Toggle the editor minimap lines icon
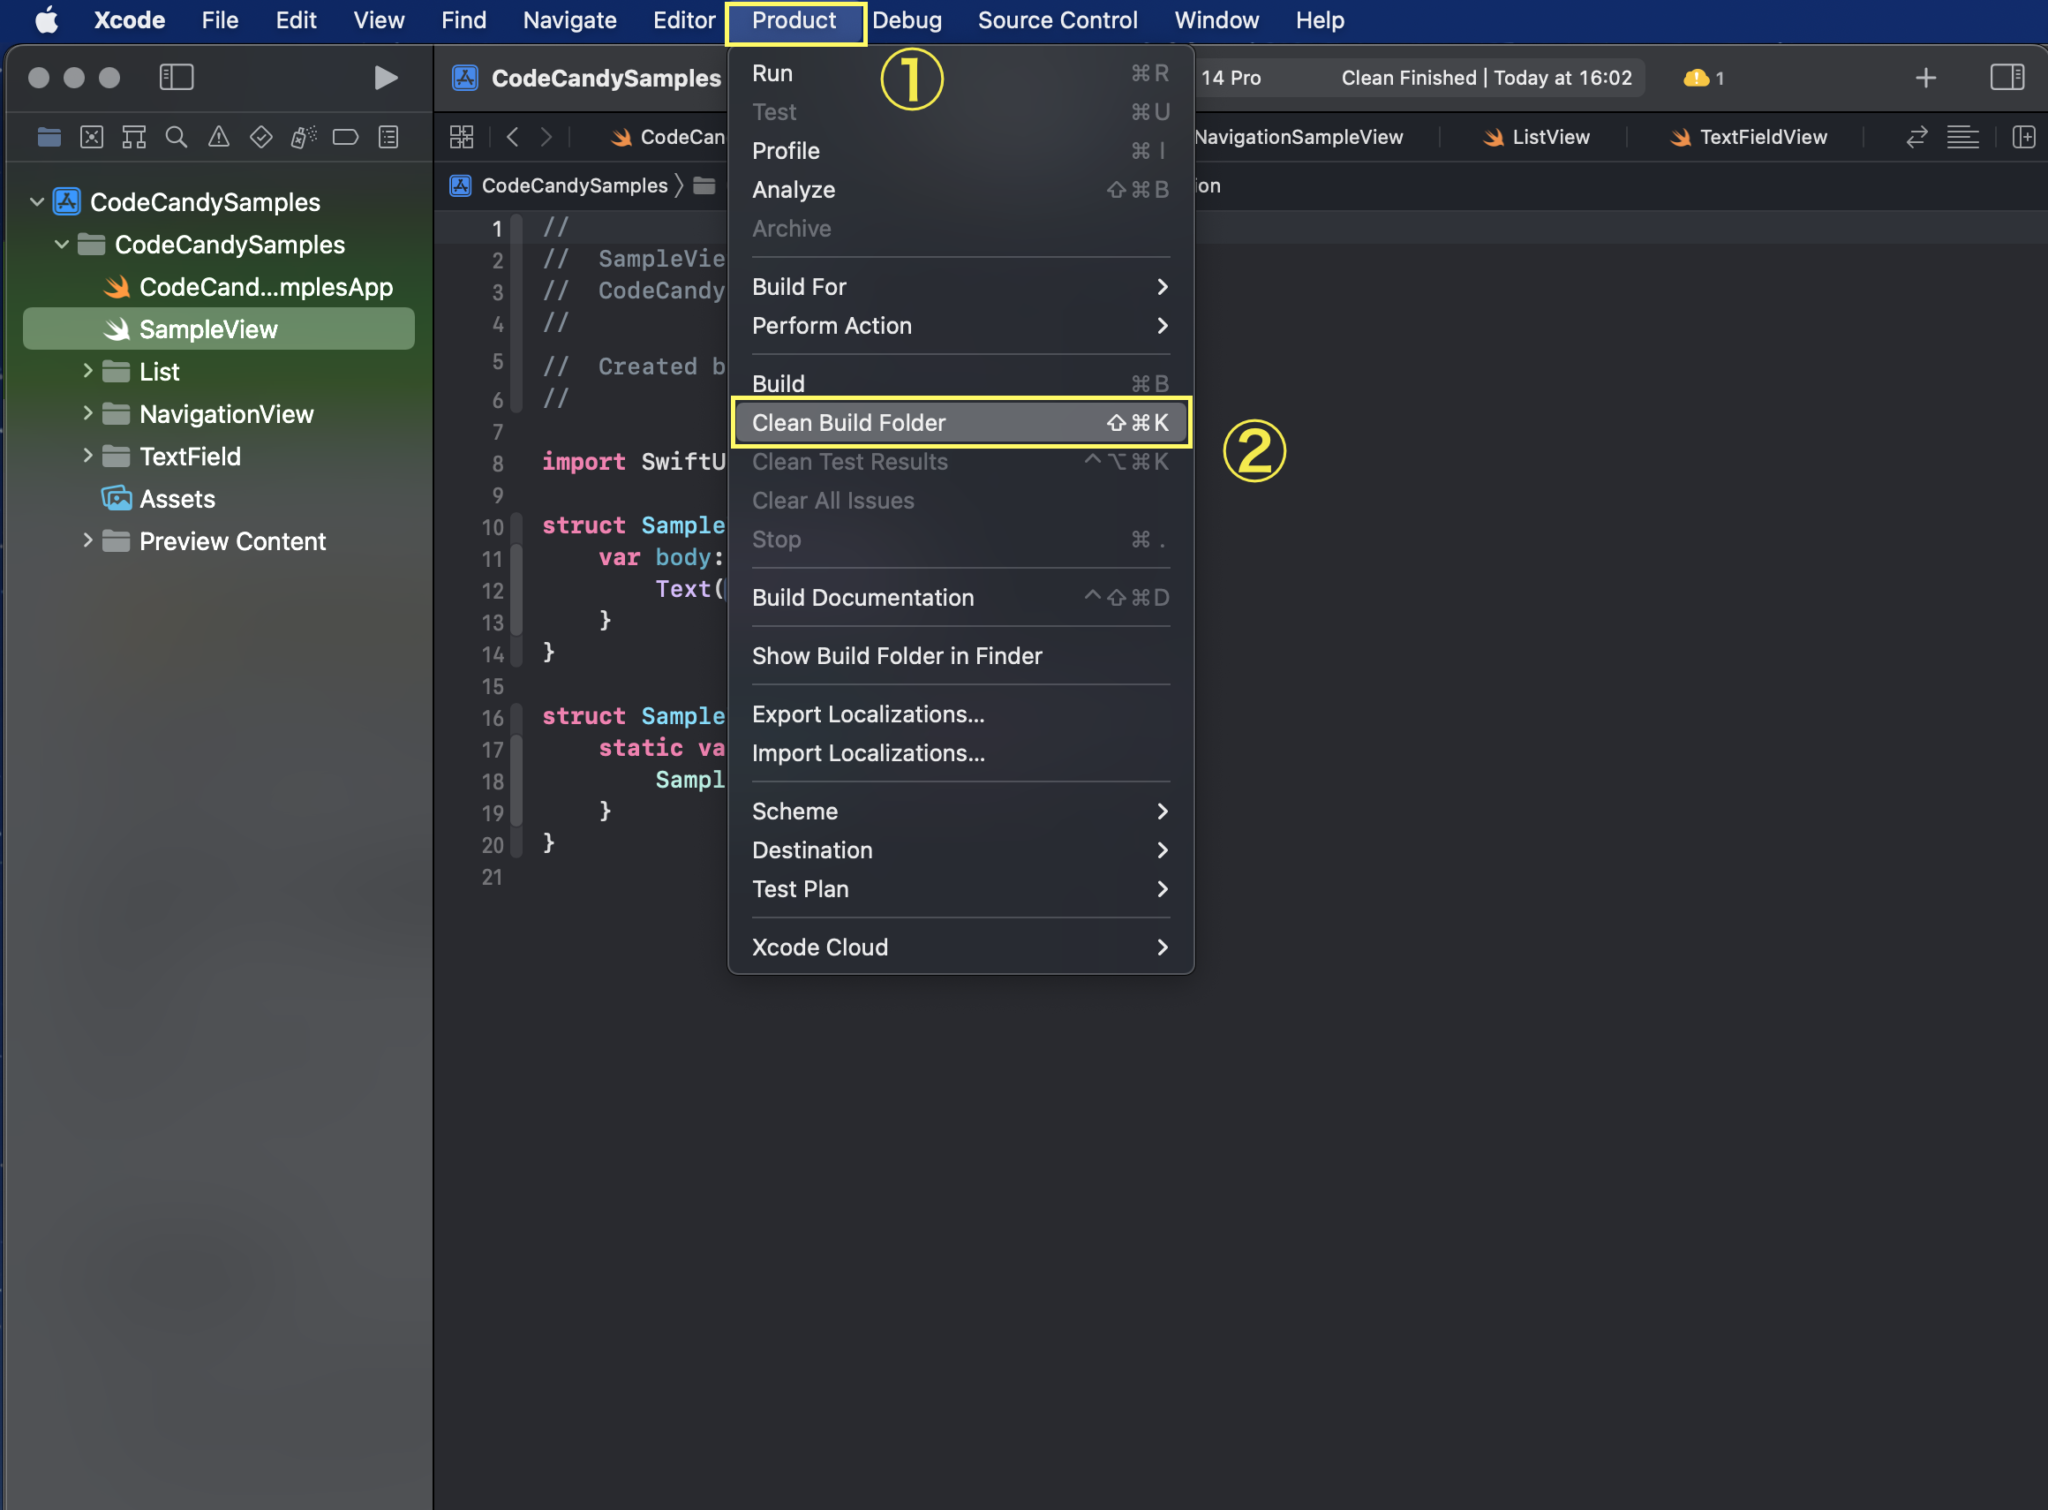Image resolution: width=2048 pixels, height=1510 pixels. (1962, 137)
